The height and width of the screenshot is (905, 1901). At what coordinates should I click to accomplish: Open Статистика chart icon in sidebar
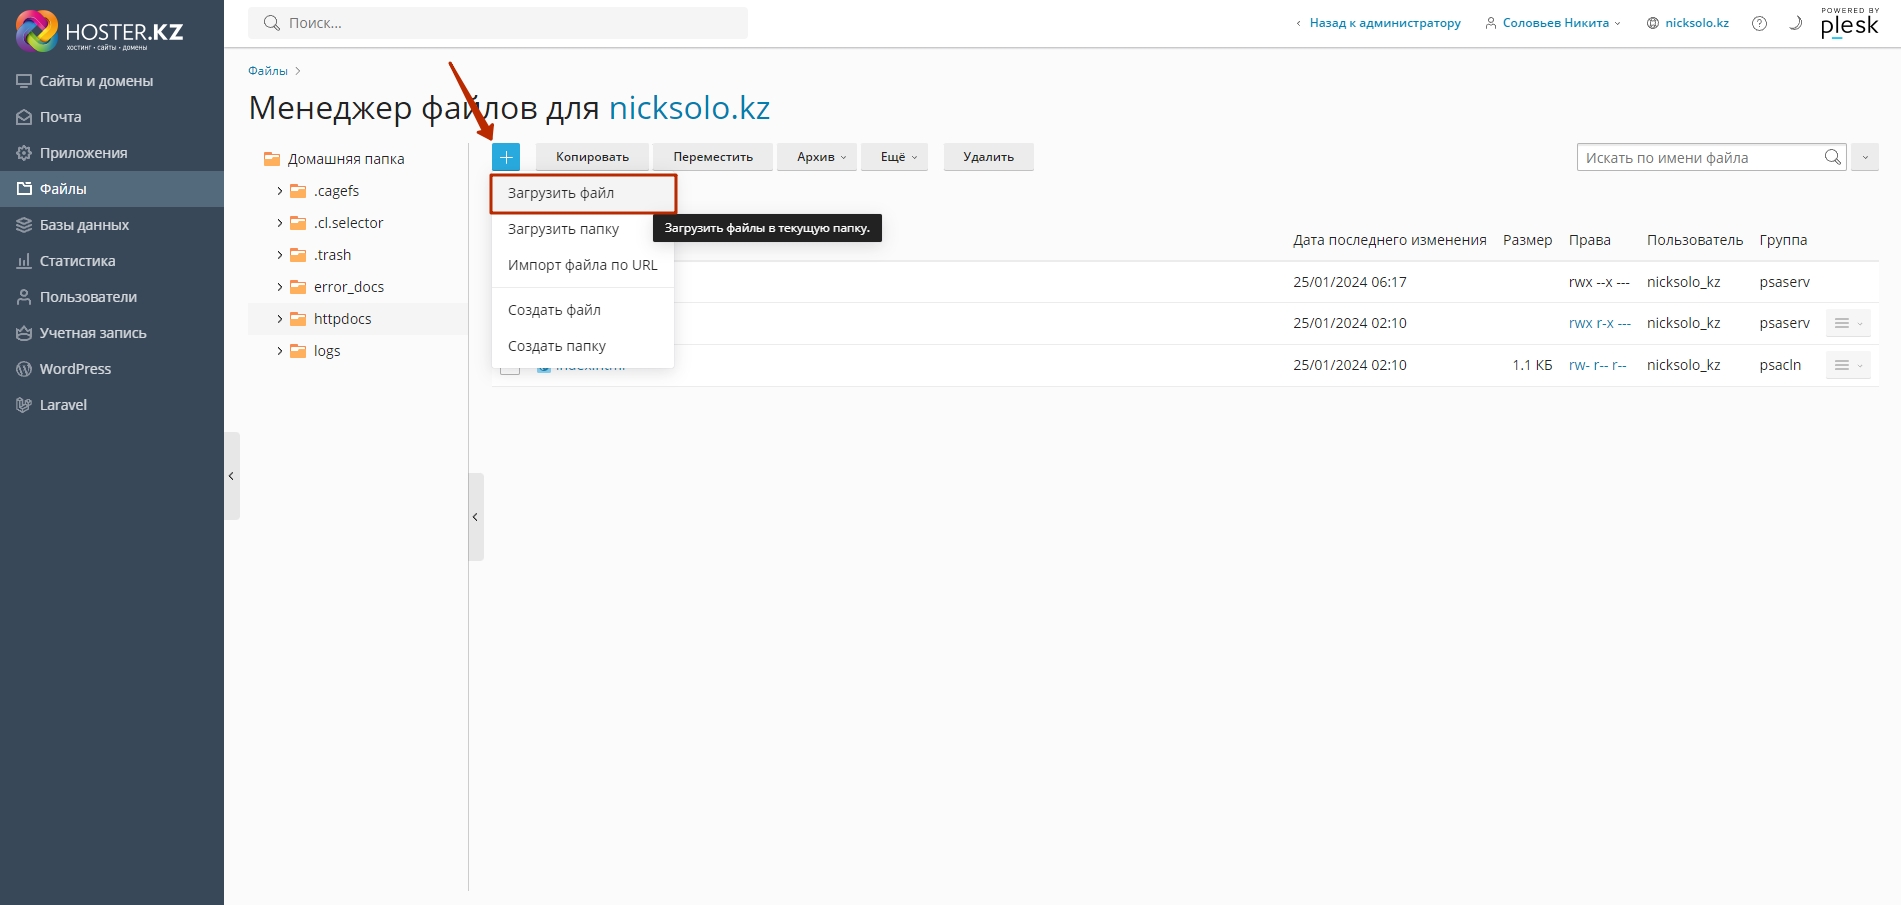pyautogui.click(x=24, y=261)
